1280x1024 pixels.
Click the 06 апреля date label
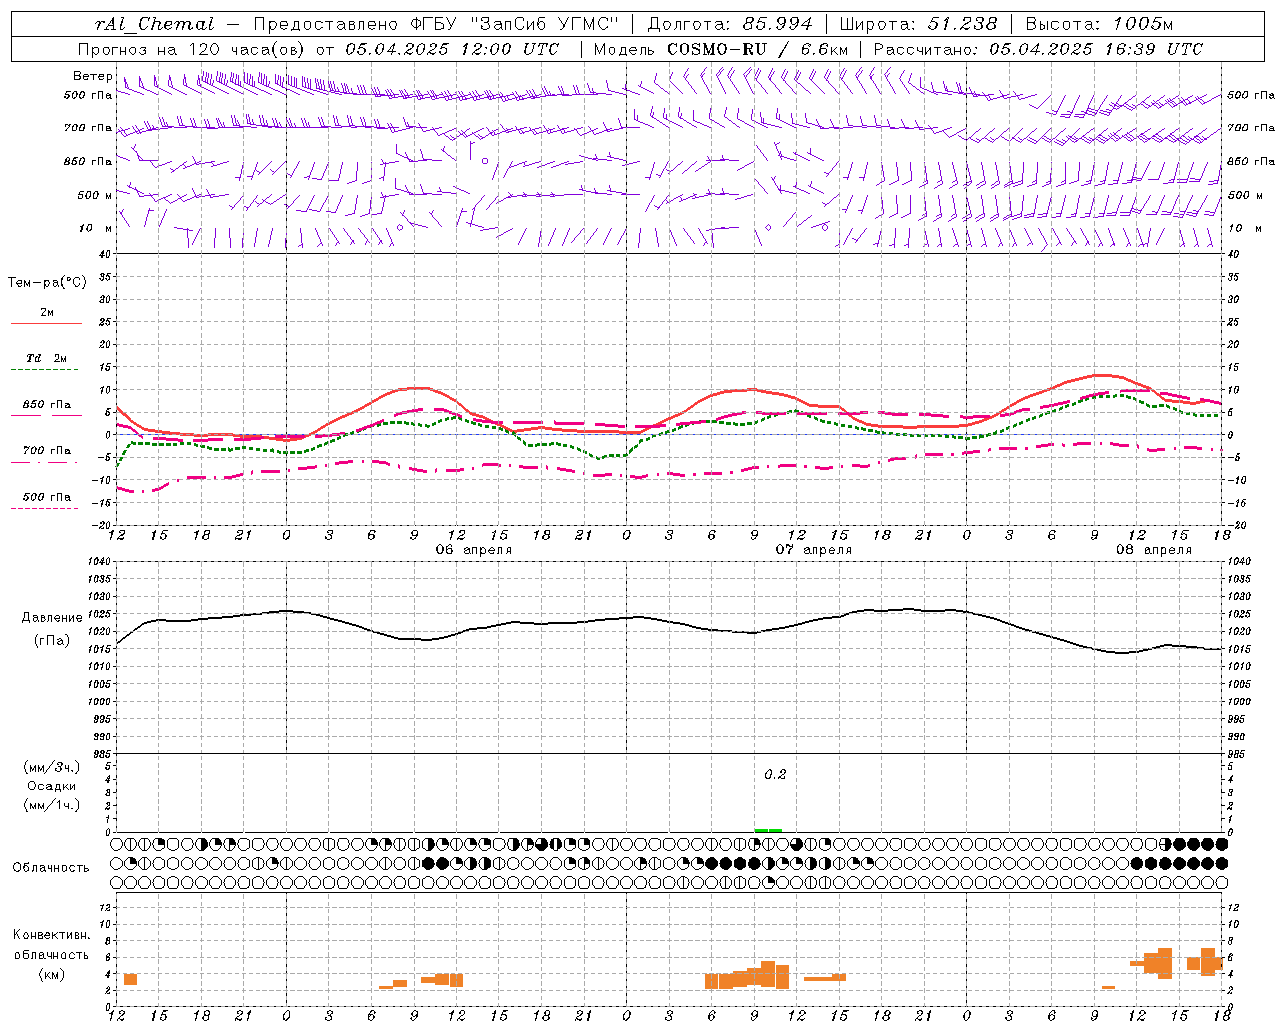pyautogui.click(x=474, y=550)
